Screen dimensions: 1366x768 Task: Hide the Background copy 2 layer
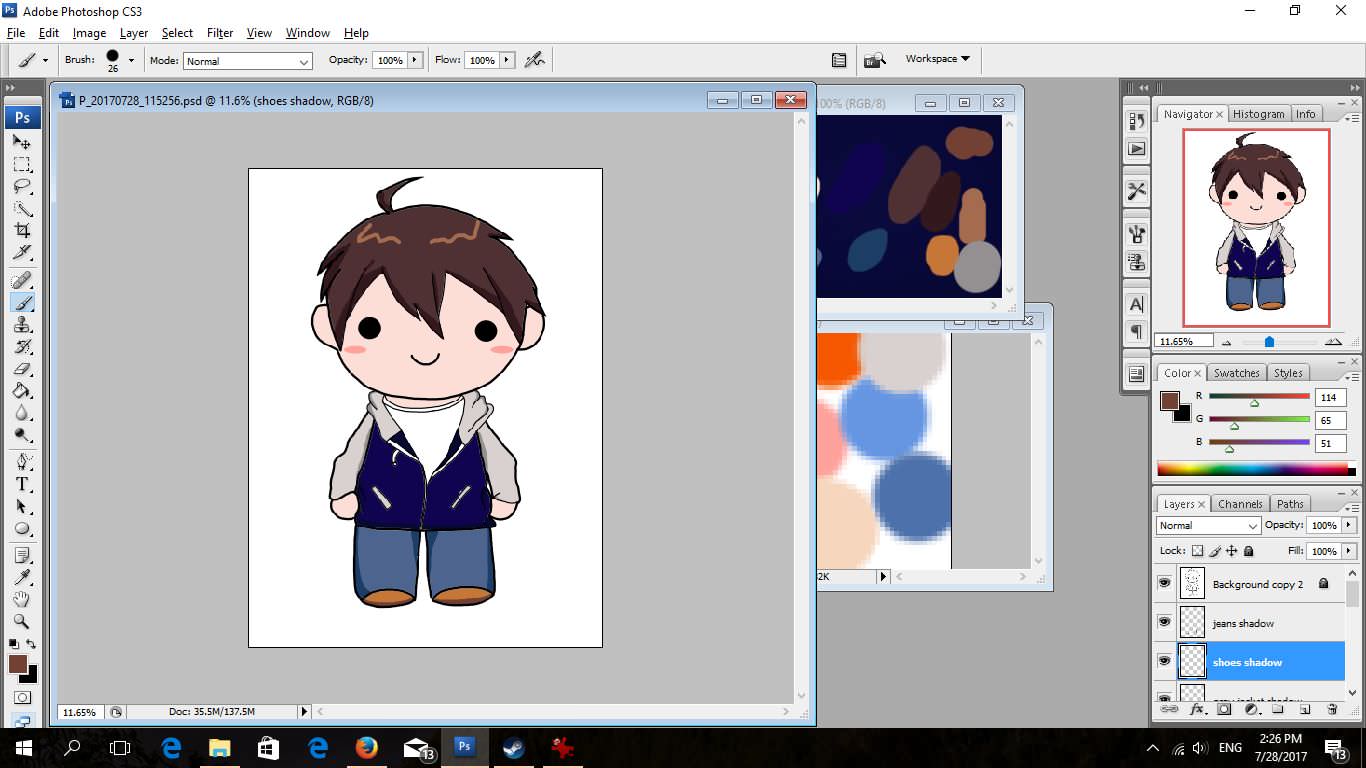click(1164, 583)
